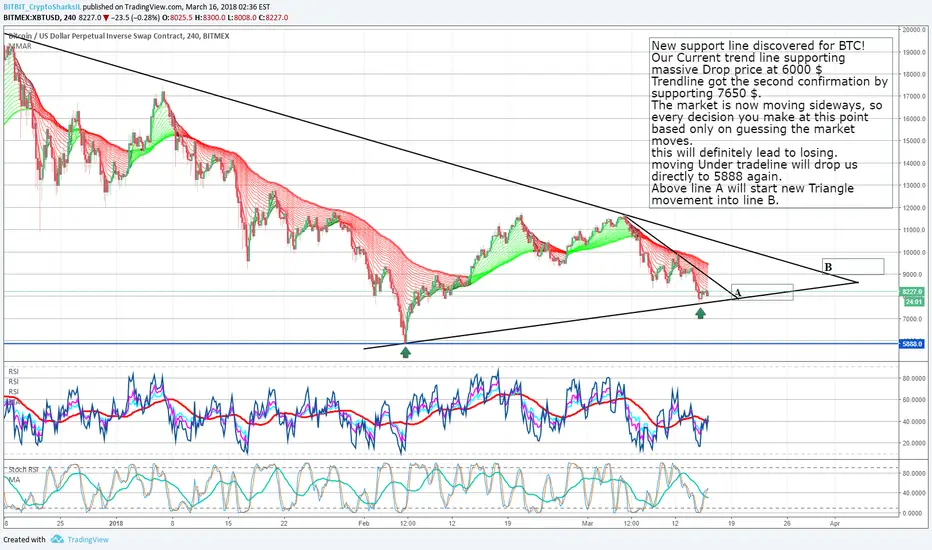Viewport: 932px width, 550px height.
Task: Click the 26 date label on the time axis
Action: click(787, 524)
